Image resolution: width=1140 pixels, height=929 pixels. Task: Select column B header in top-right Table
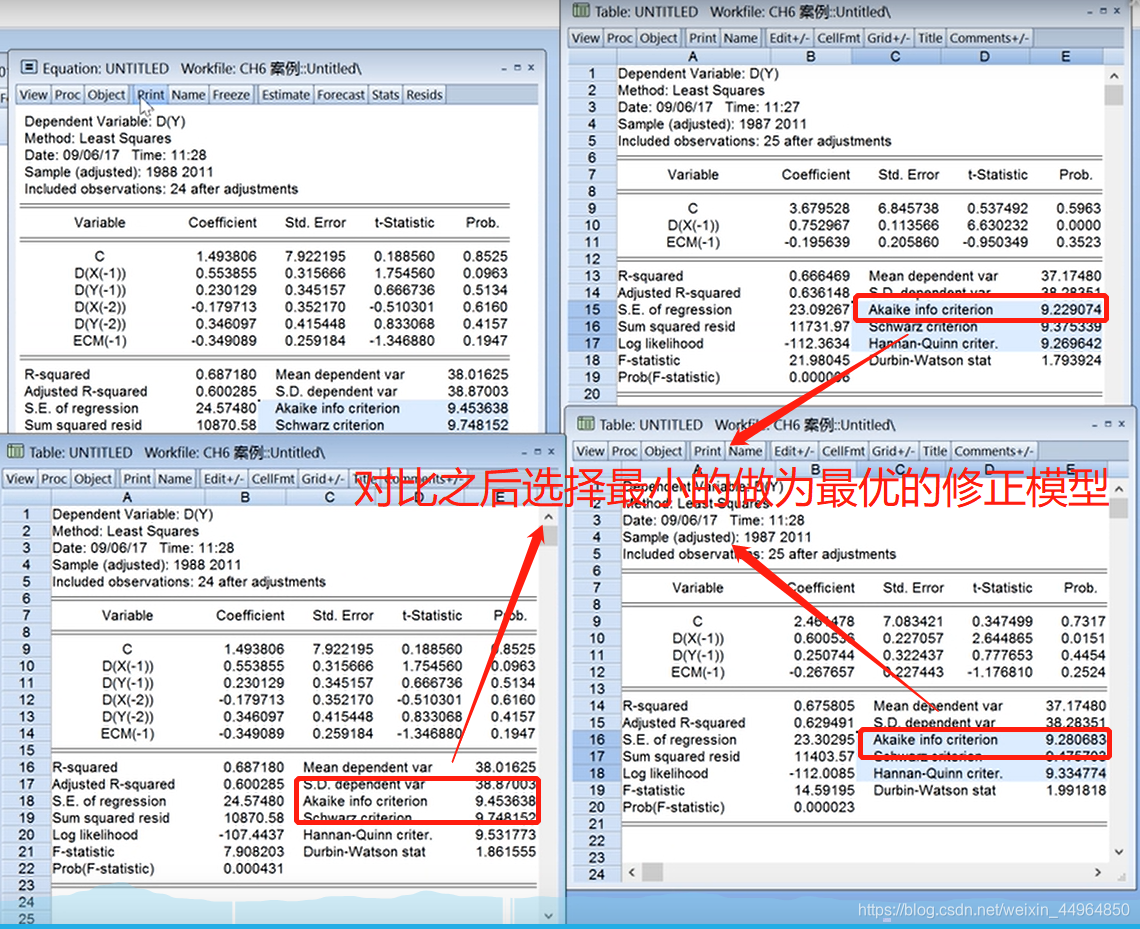pos(810,57)
